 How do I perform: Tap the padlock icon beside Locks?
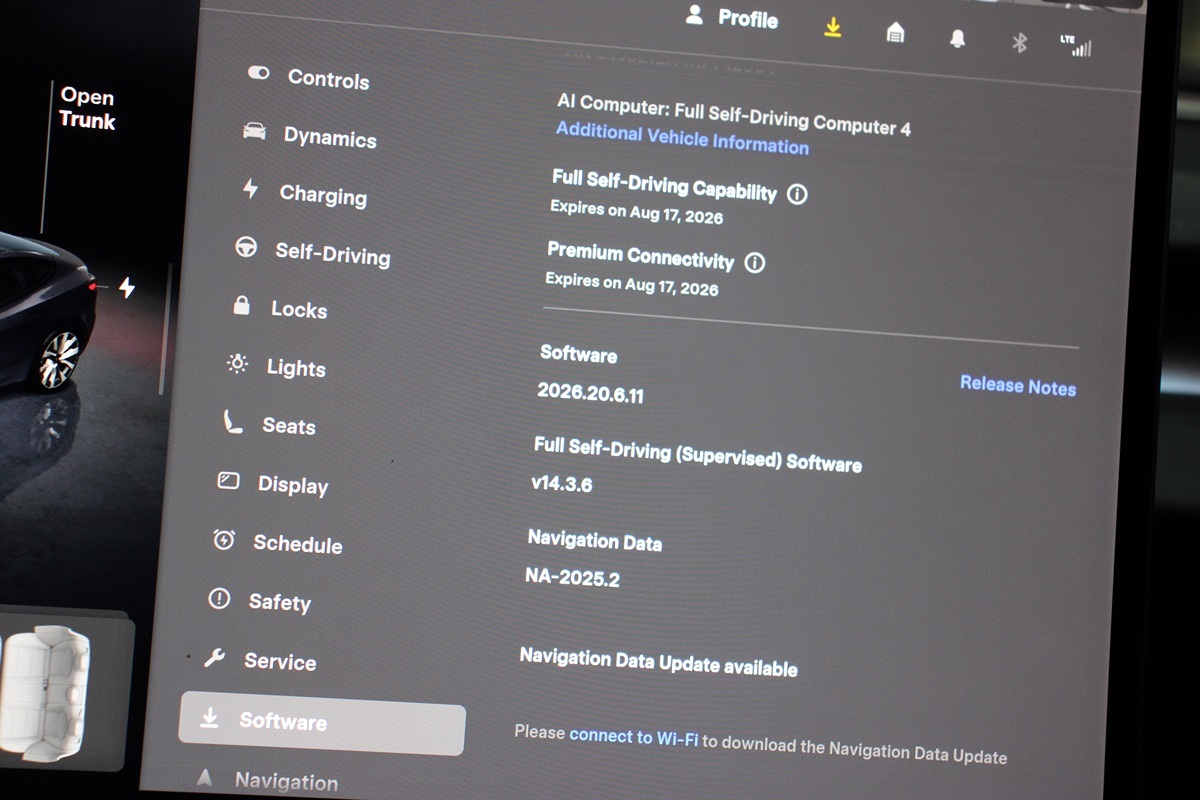point(241,305)
